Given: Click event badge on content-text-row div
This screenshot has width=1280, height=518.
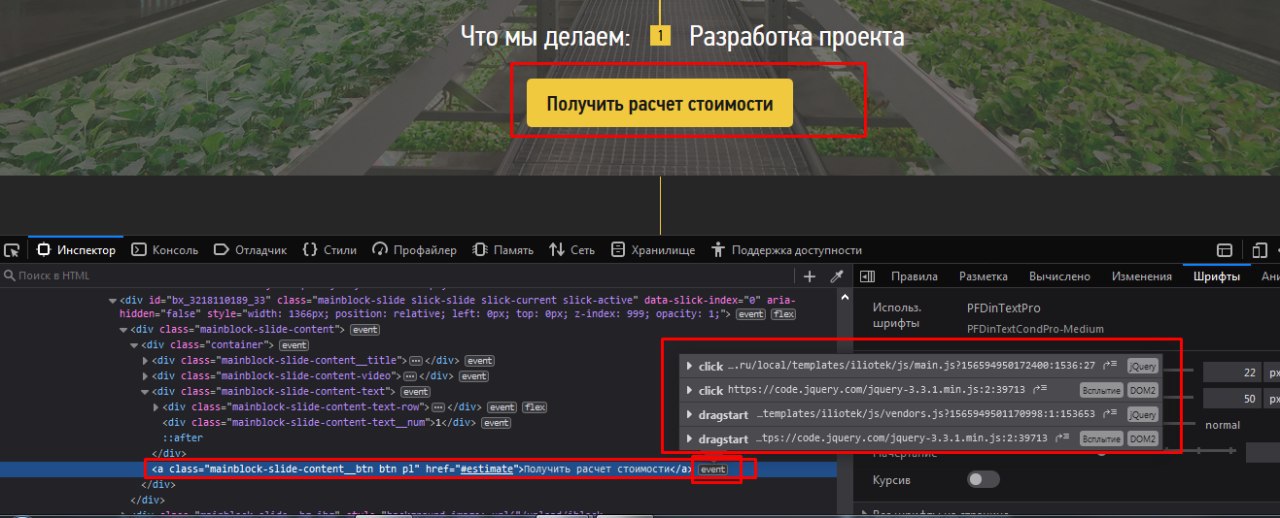Looking at the screenshot, I should point(502,407).
